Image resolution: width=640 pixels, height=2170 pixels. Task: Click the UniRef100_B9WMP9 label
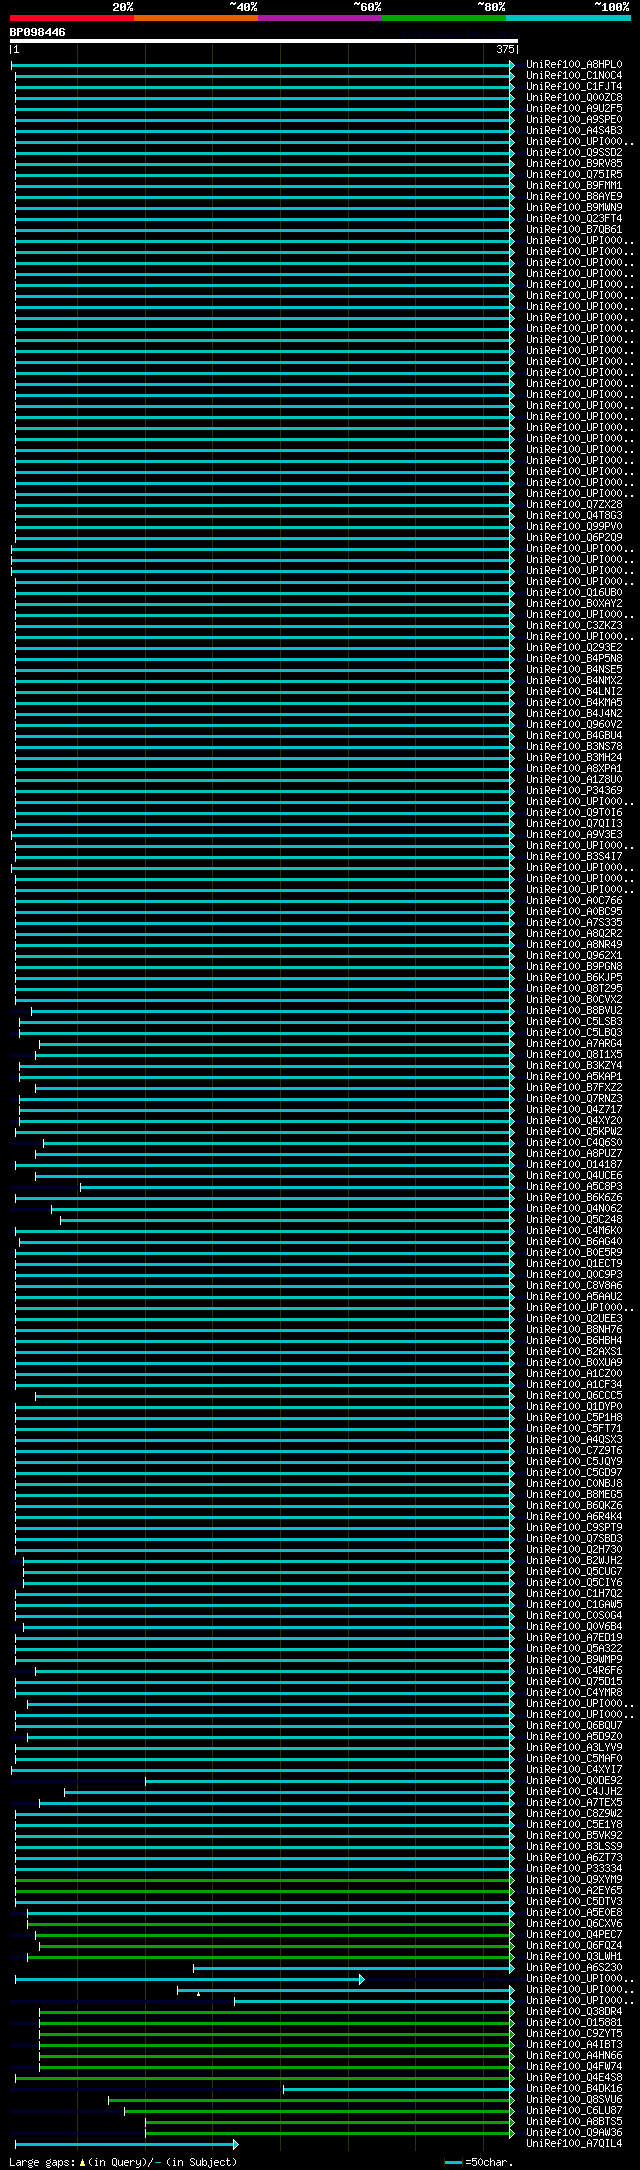(x=574, y=1660)
